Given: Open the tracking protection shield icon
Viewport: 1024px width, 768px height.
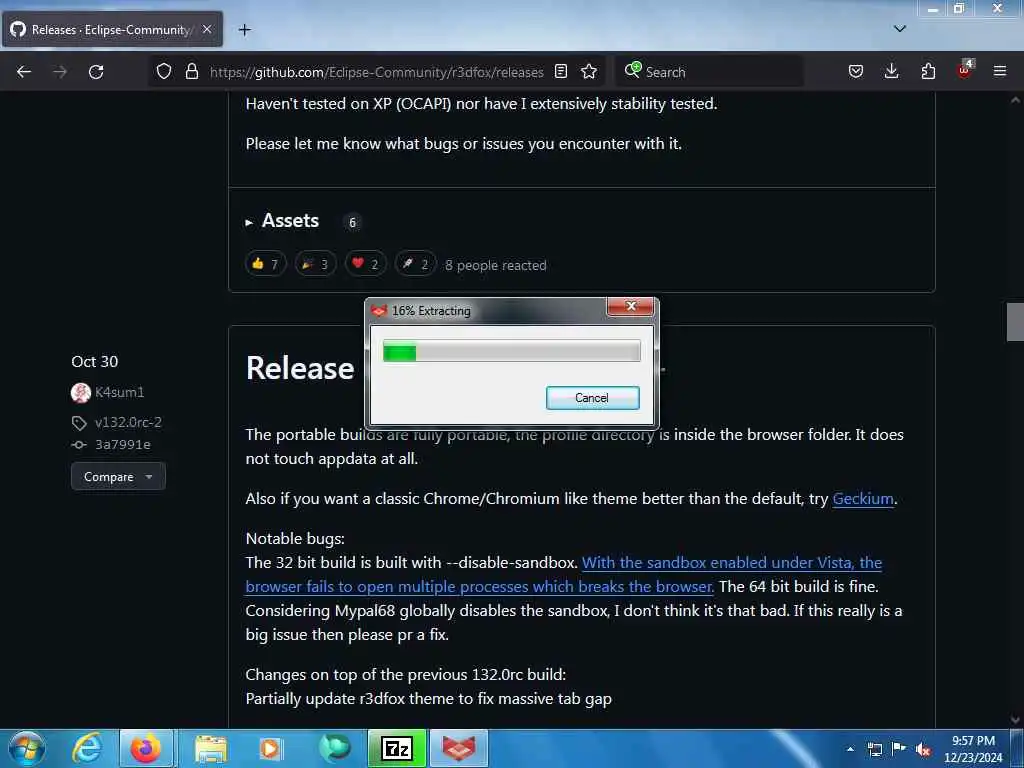Looking at the screenshot, I should 164,72.
